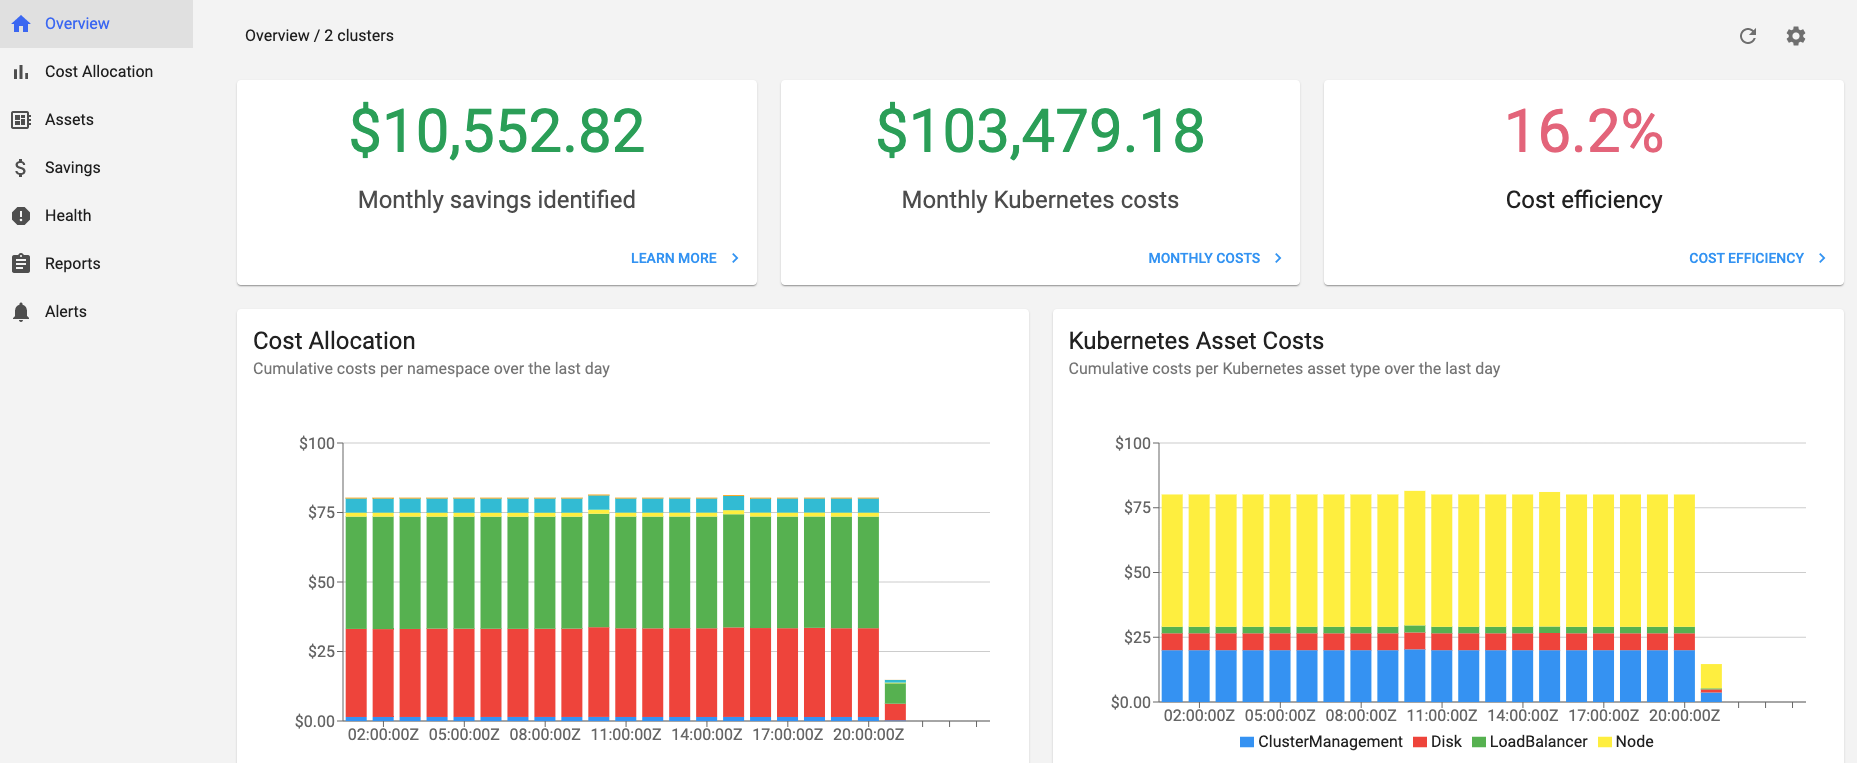Screen dimensions: 1857x763
Task: Click the Savings dollar sign icon
Action: (21, 168)
